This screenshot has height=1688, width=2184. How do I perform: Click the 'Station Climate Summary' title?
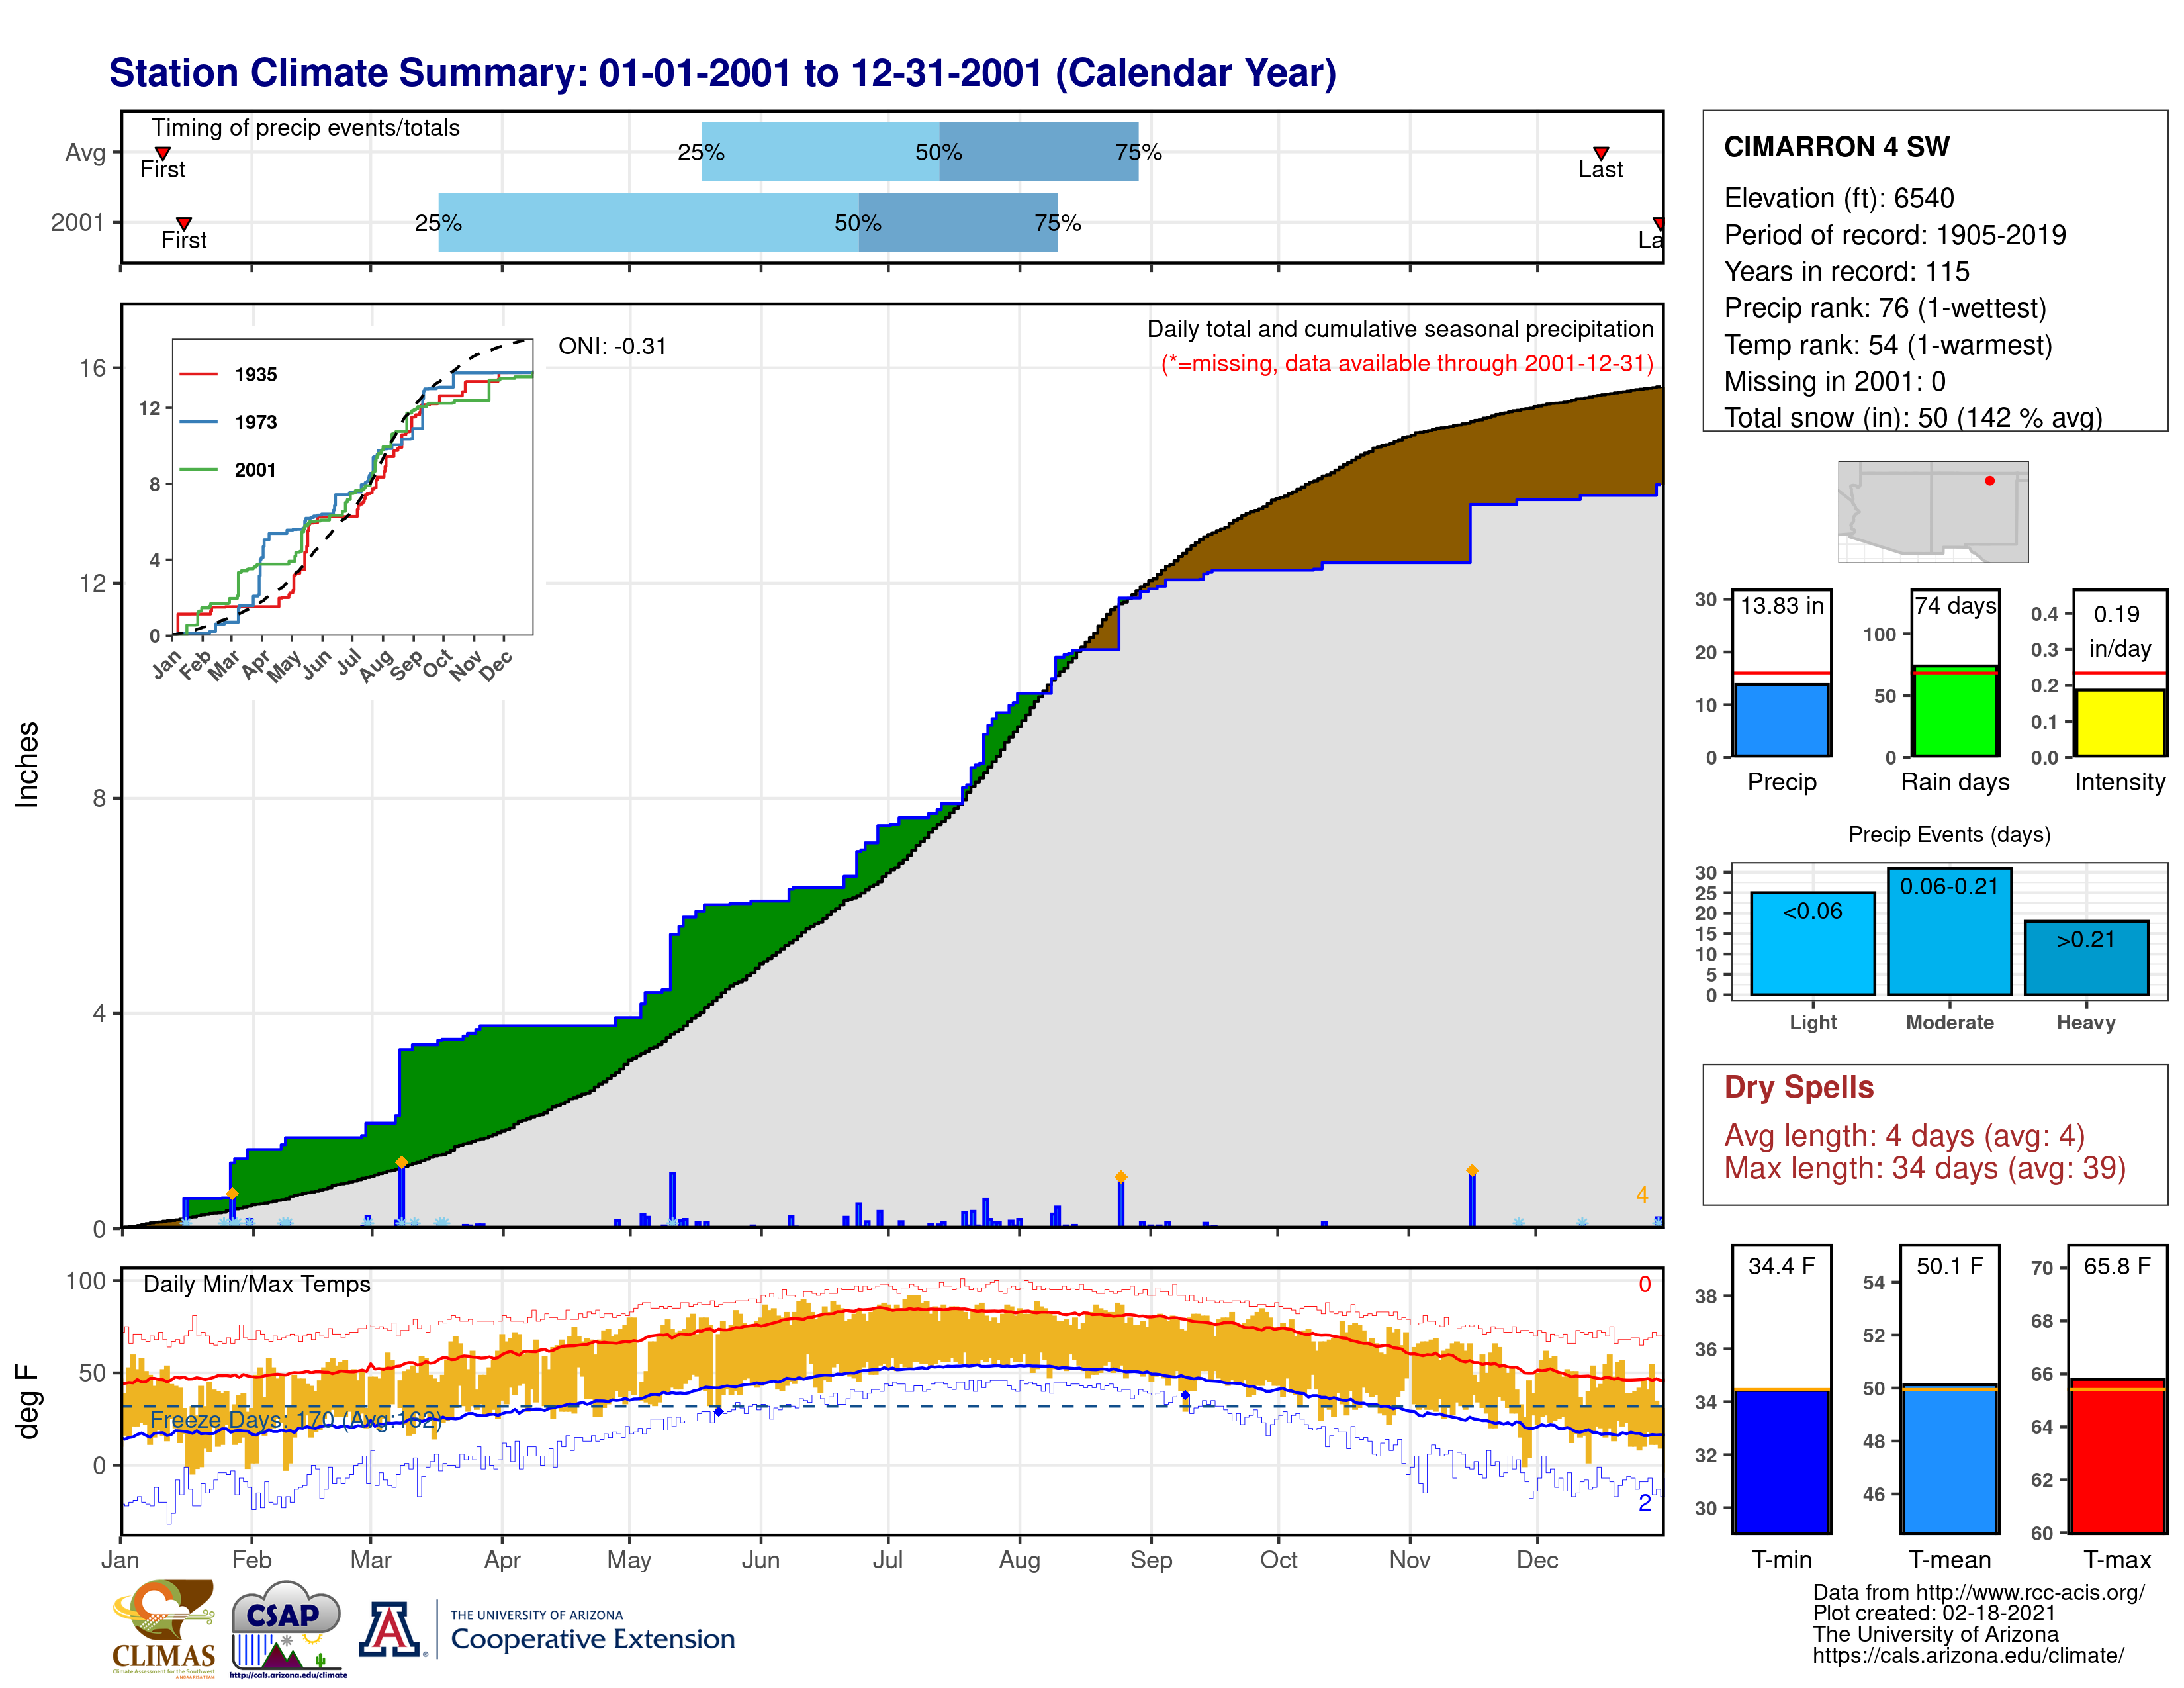click(x=722, y=73)
